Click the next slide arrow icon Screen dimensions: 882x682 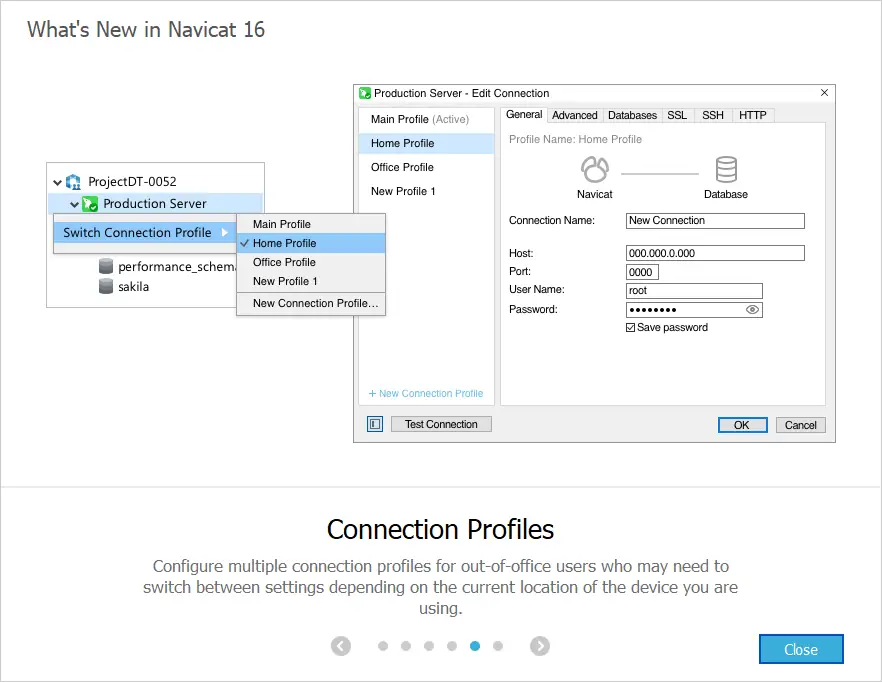point(540,646)
